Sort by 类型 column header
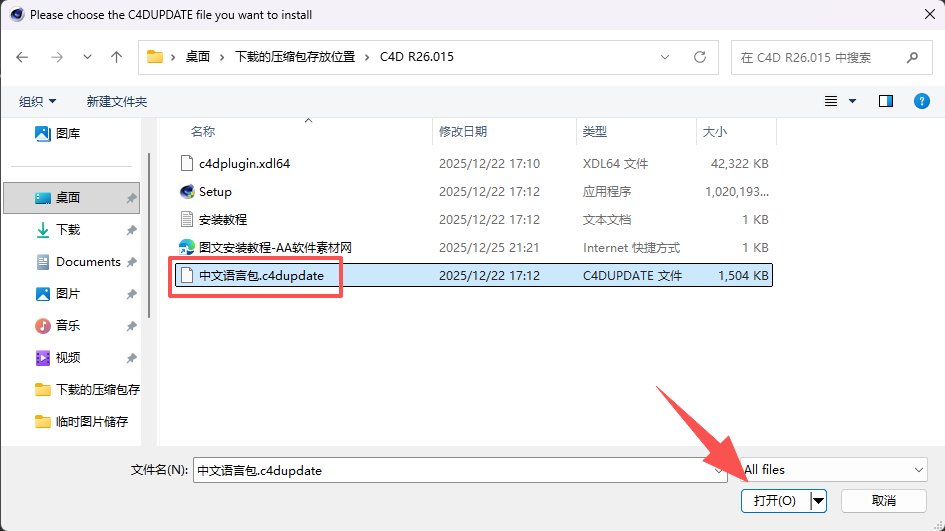The image size is (945, 531). coord(595,131)
